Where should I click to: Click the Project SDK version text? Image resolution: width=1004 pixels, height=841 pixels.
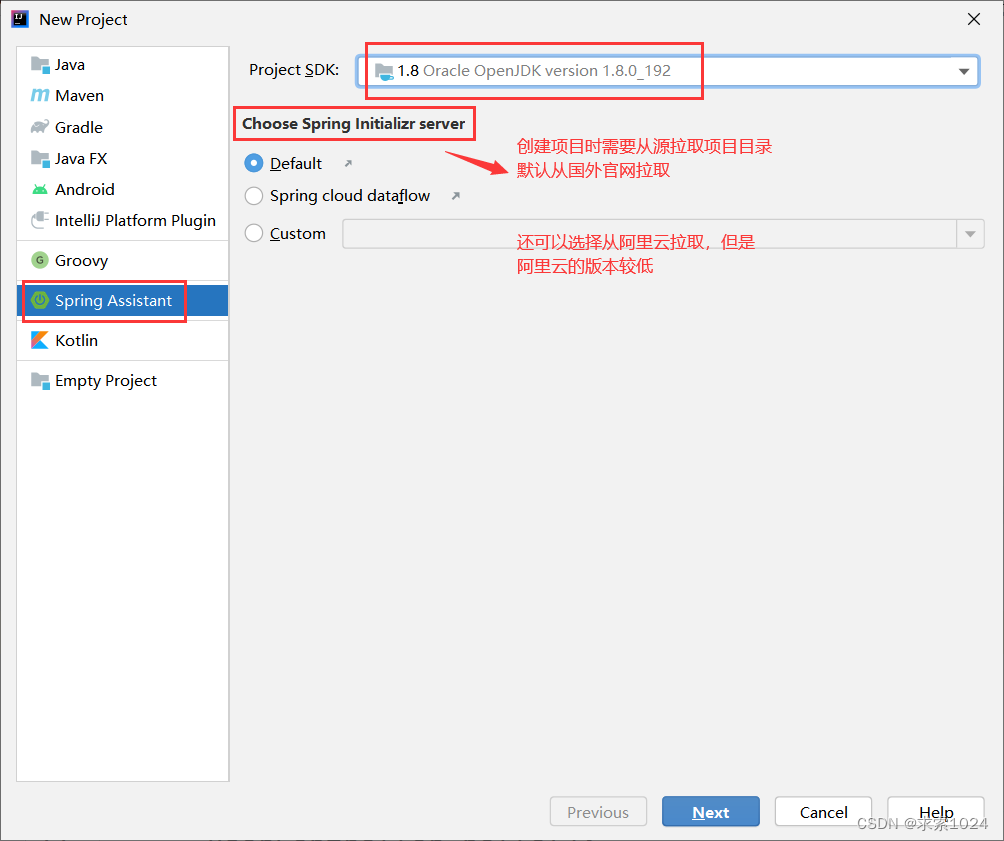534,70
